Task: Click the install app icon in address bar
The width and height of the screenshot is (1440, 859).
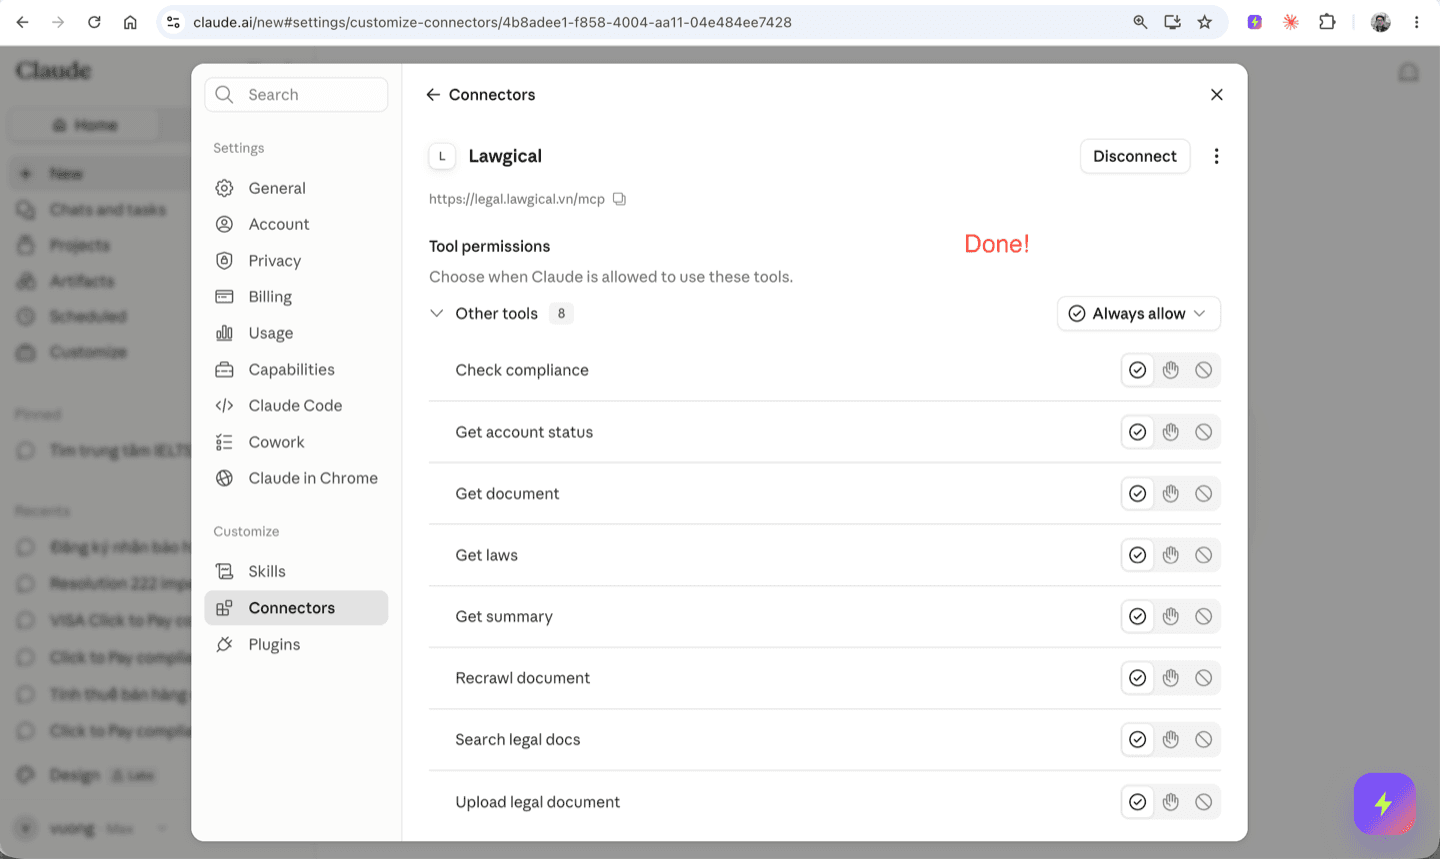Action: click(1172, 22)
